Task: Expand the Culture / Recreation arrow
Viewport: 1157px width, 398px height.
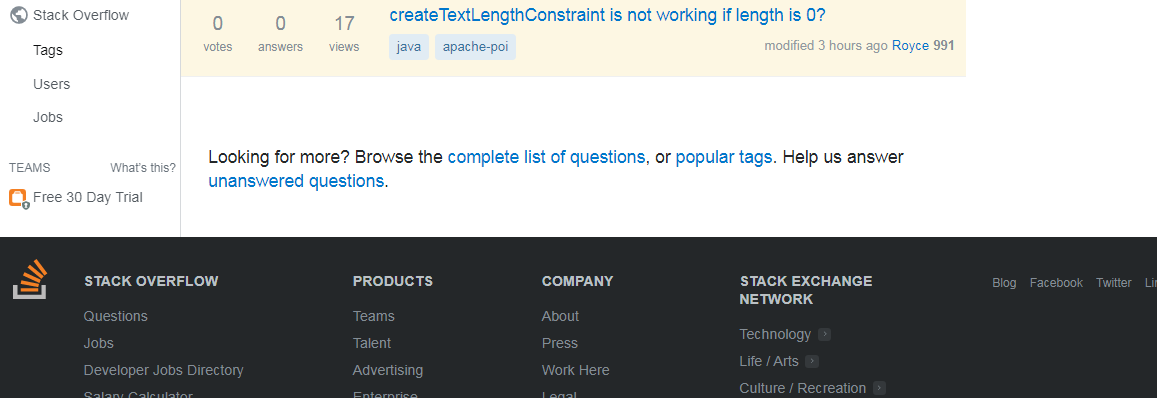Action: point(879,388)
